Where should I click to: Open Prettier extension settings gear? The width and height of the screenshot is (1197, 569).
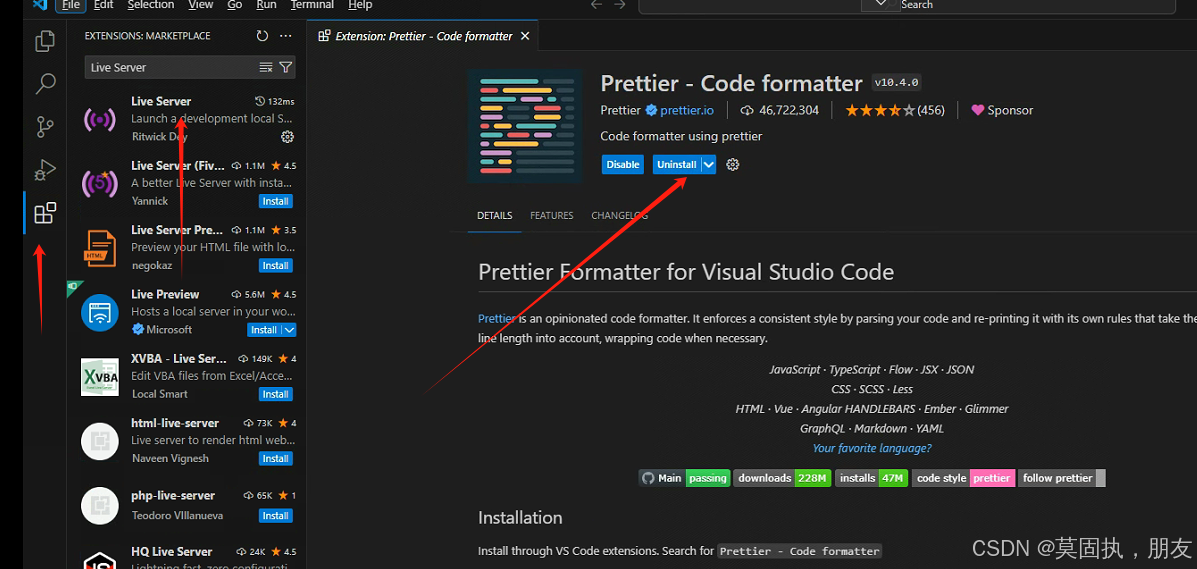733,164
